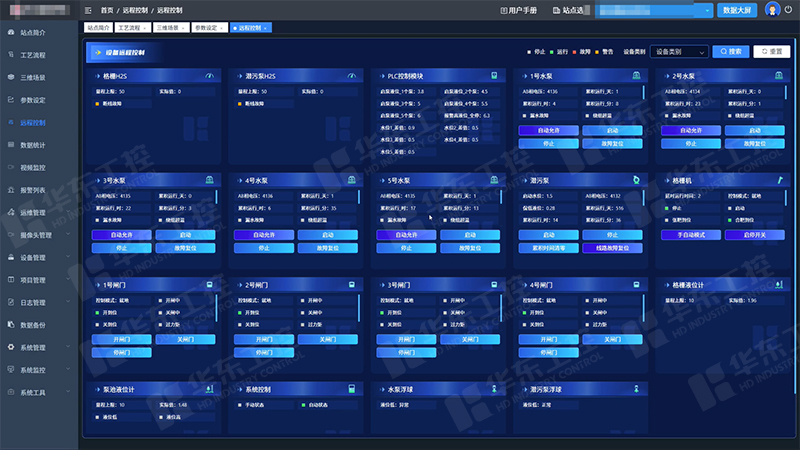
Task: Expand 系统管理 in the sidebar
Action: (40, 348)
